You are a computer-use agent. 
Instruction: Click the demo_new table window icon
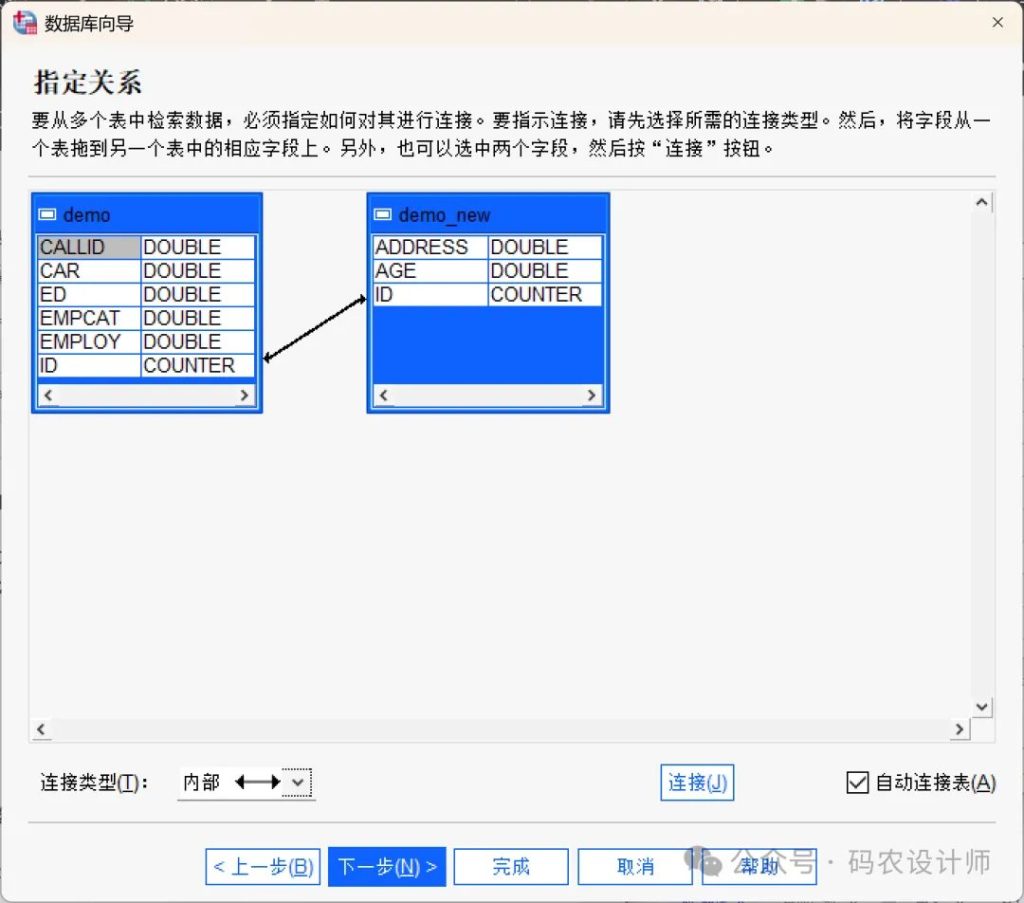pyautogui.click(x=382, y=215)
